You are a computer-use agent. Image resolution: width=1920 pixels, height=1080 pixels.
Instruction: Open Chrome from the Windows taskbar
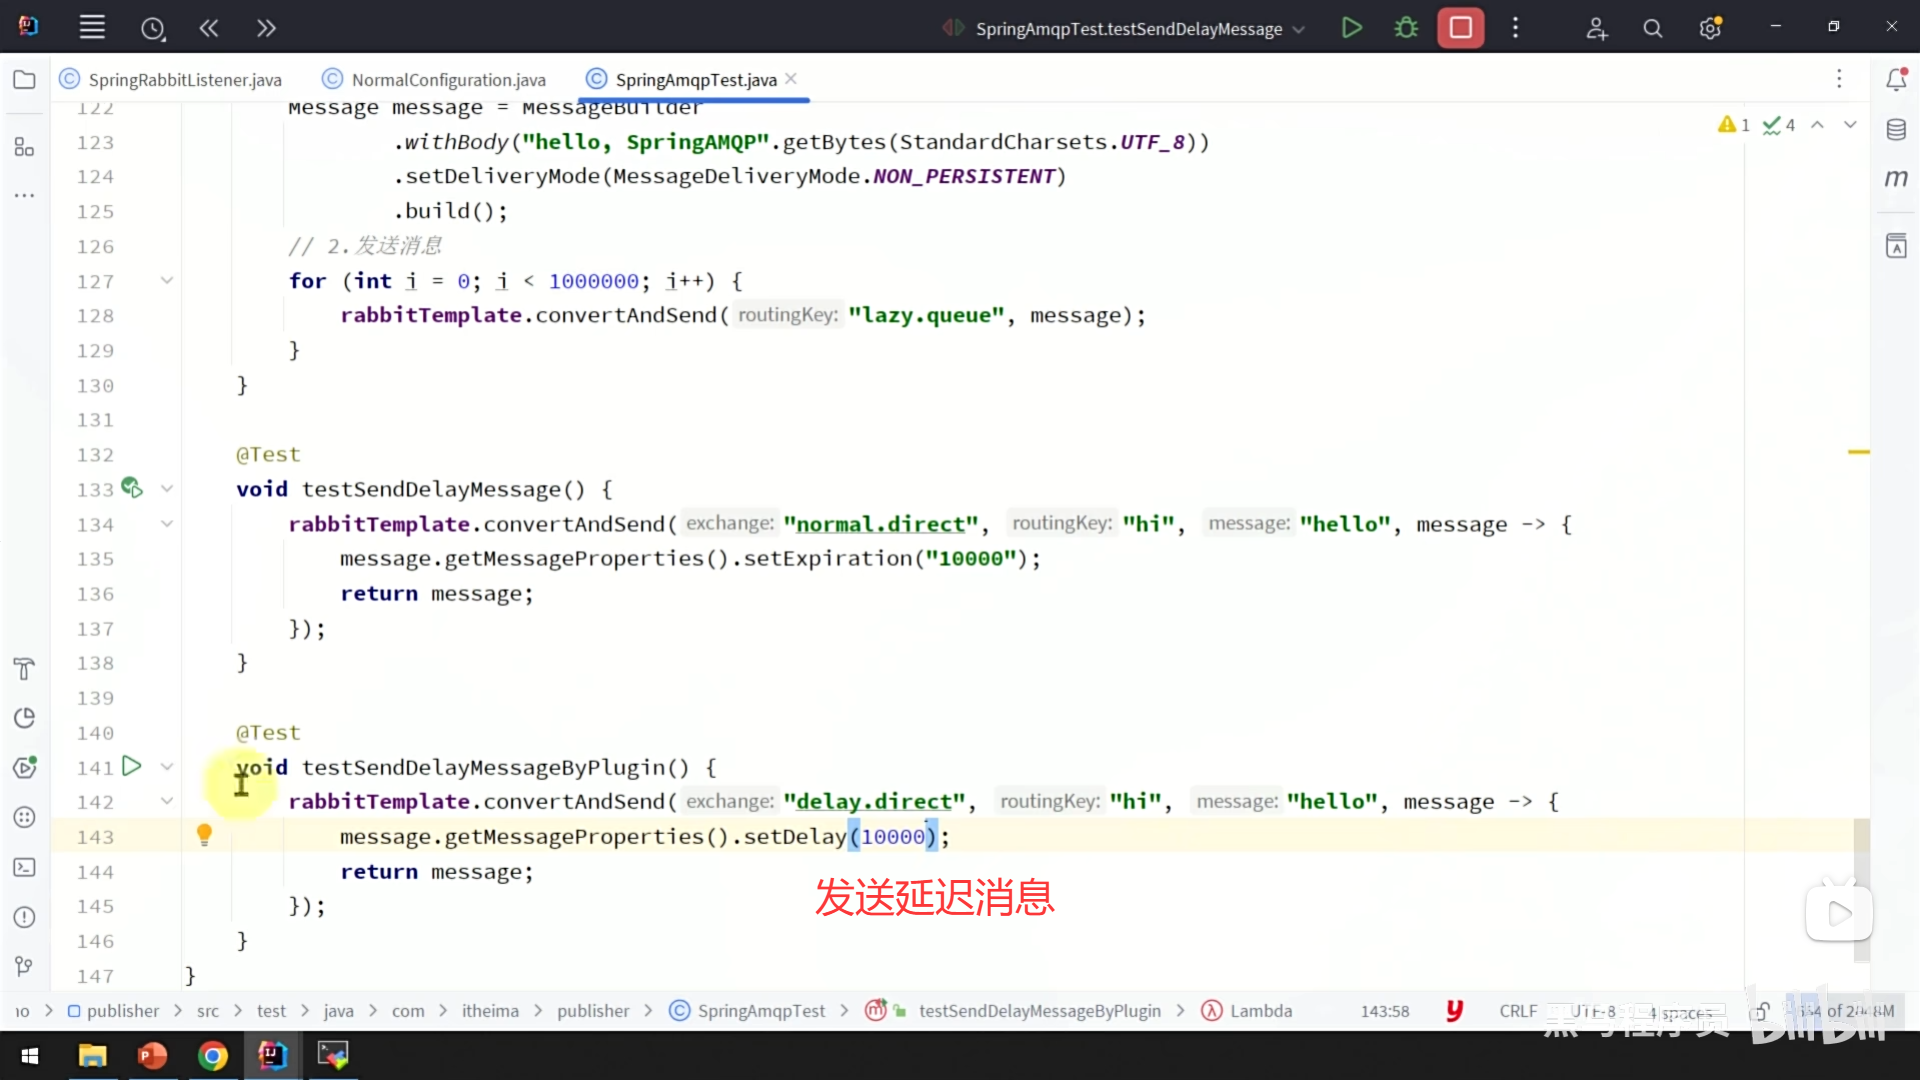coord(212,1056)
